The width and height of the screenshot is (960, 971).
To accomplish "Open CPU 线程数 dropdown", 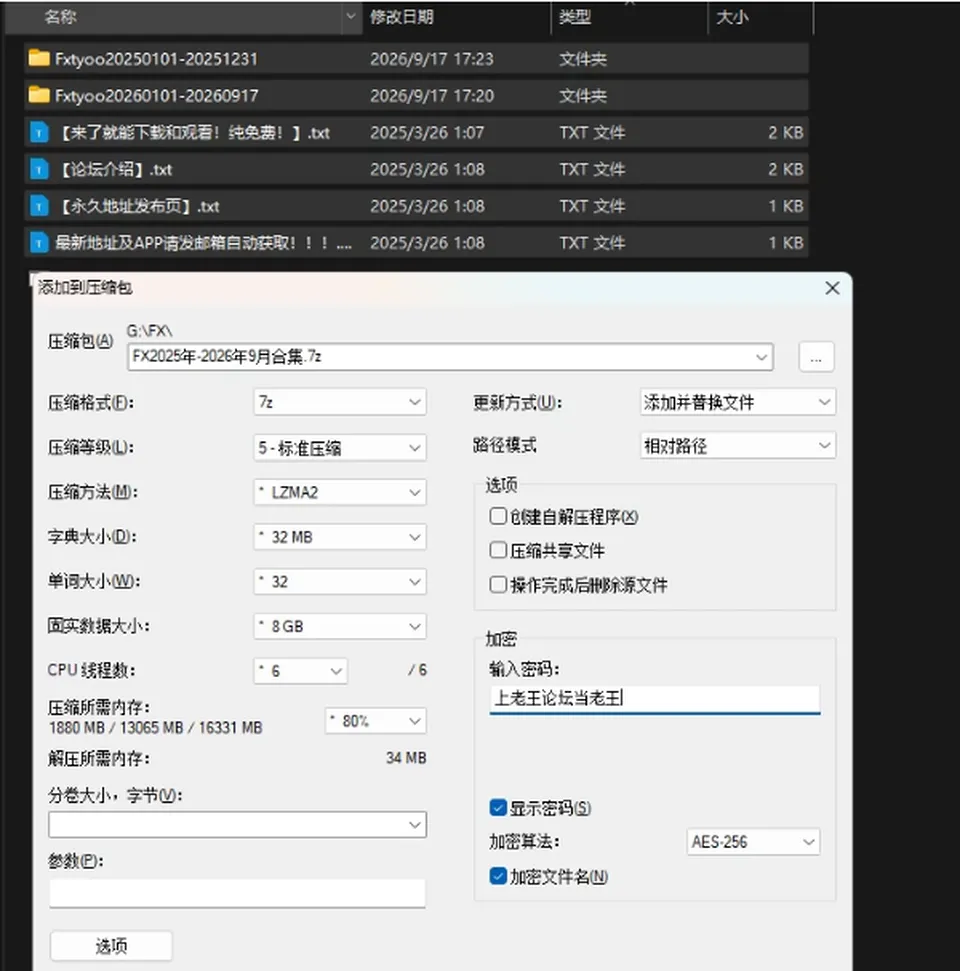I will click(300, 671).
